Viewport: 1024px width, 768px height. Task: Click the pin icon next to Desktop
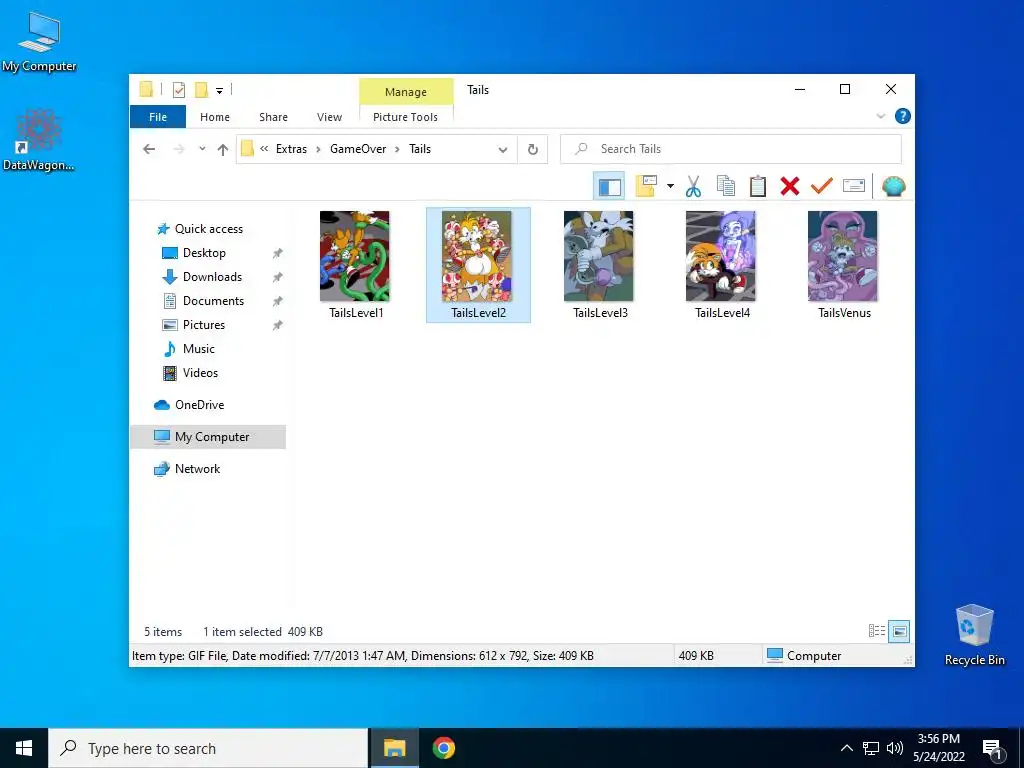pos(278,253)
